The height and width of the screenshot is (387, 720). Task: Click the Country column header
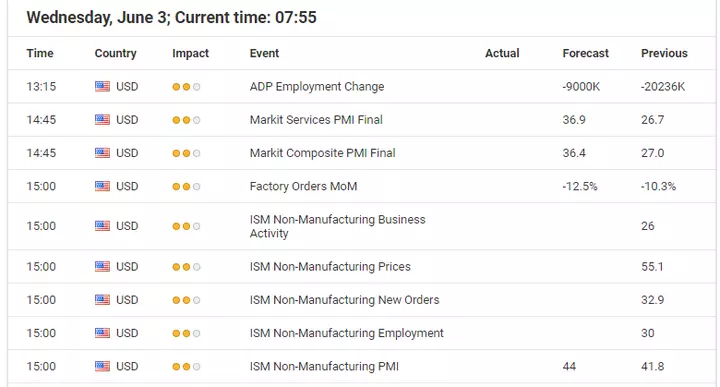116,53
